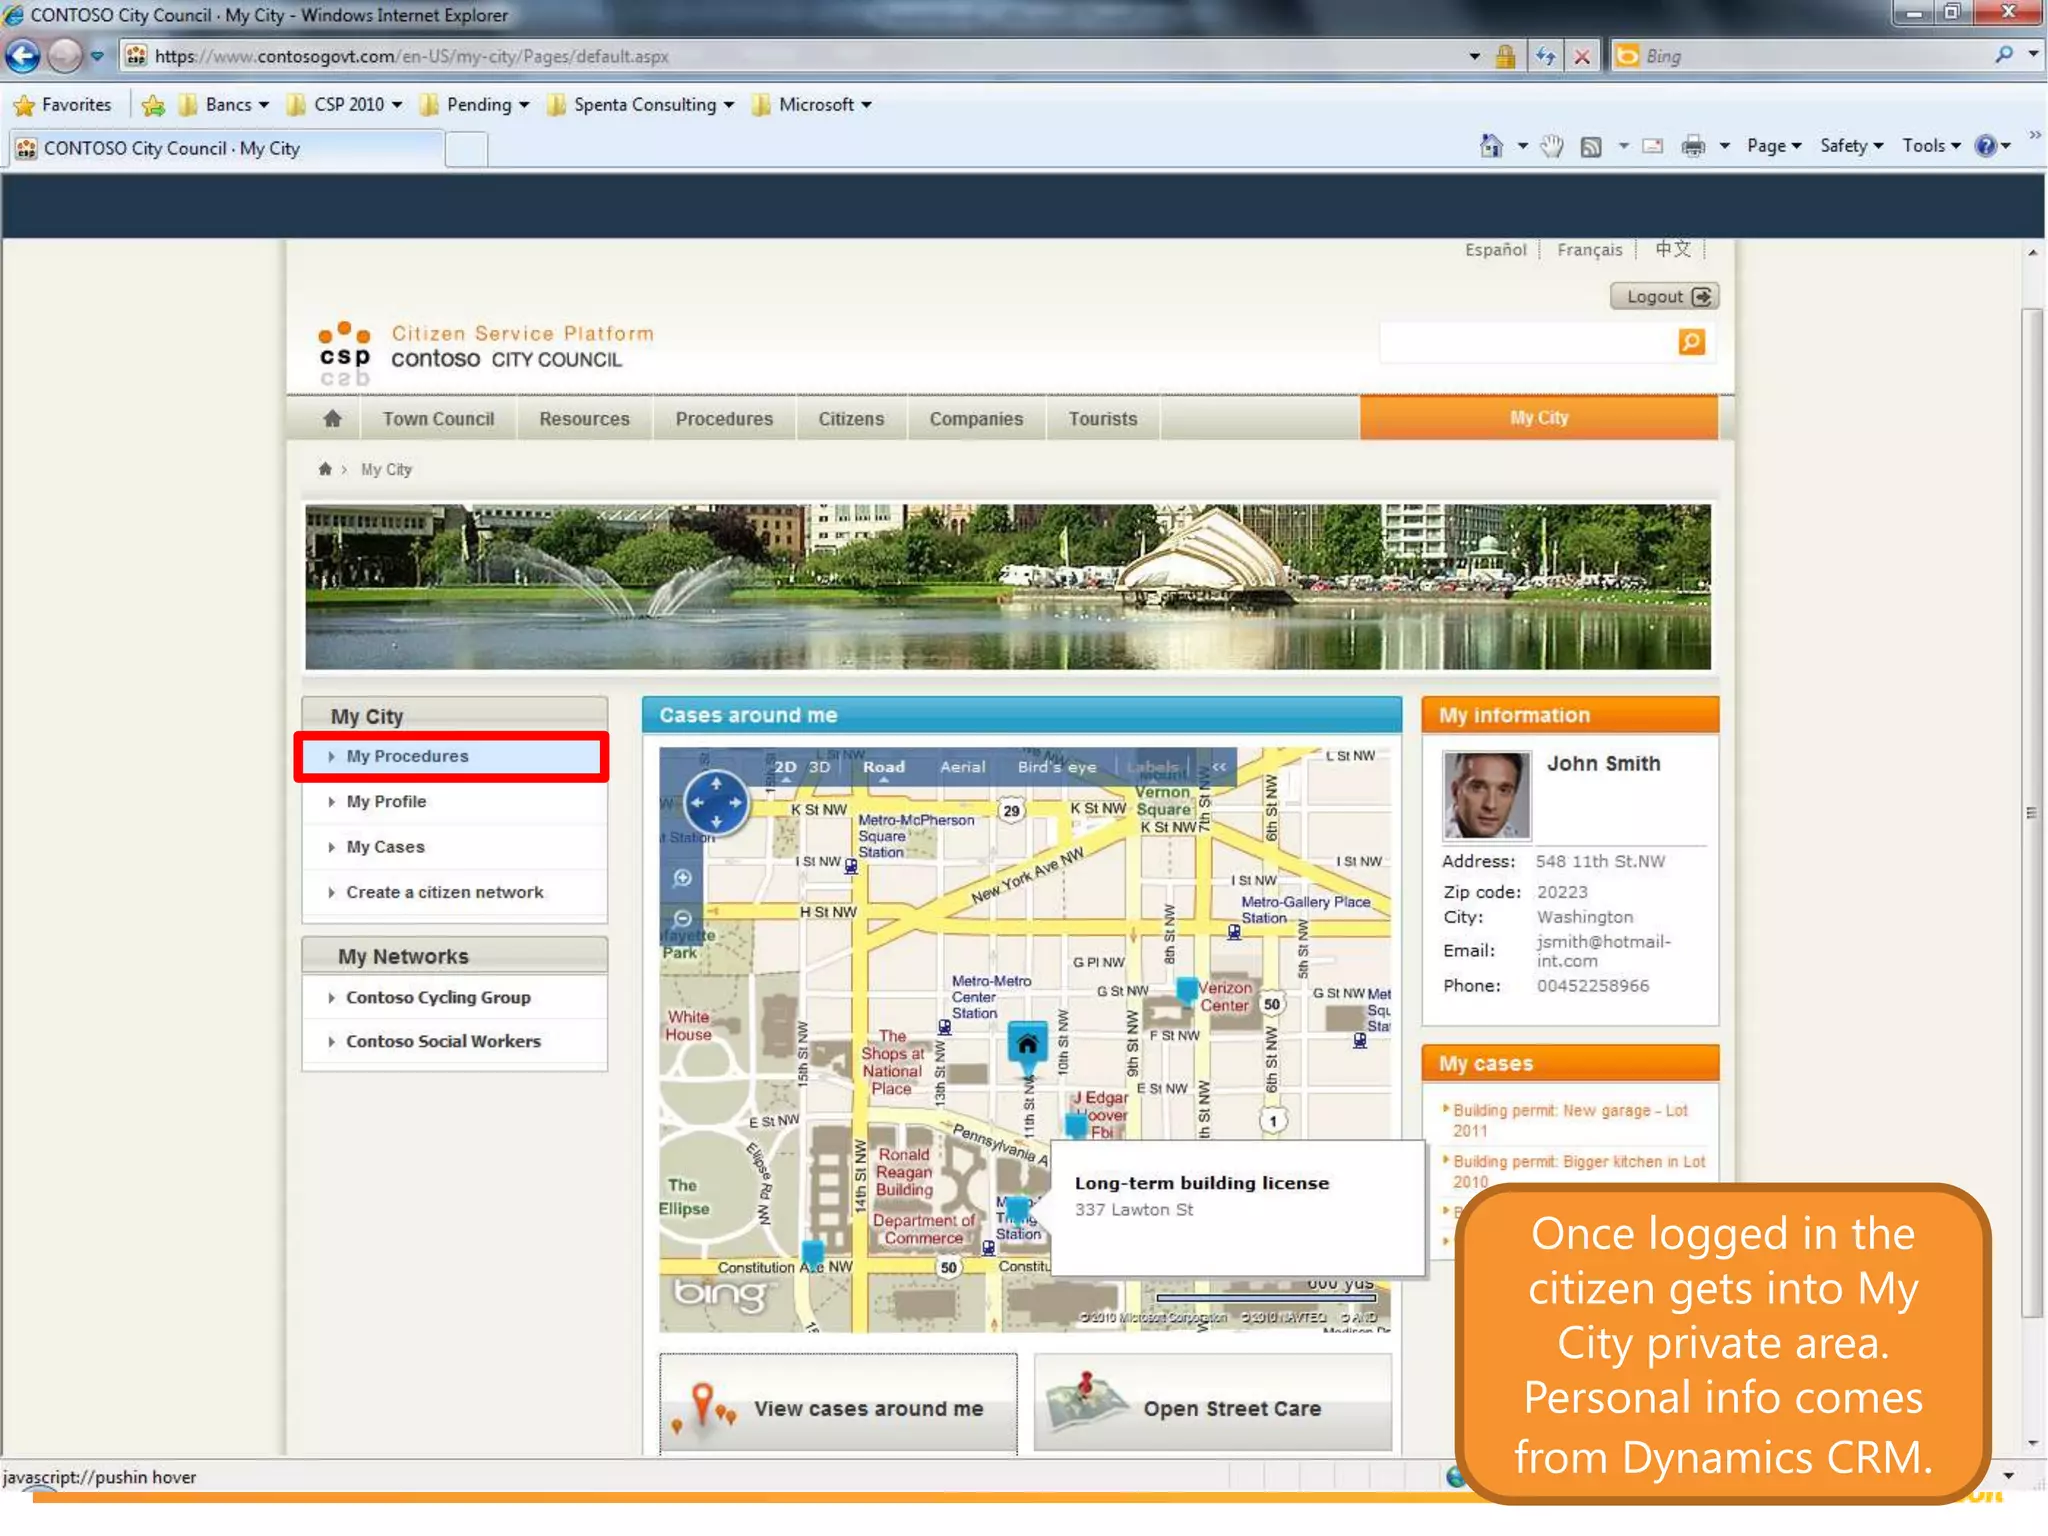Switch the map to 3D mode
This screenshot has height=1536, width=2048.
click(819, 767)
